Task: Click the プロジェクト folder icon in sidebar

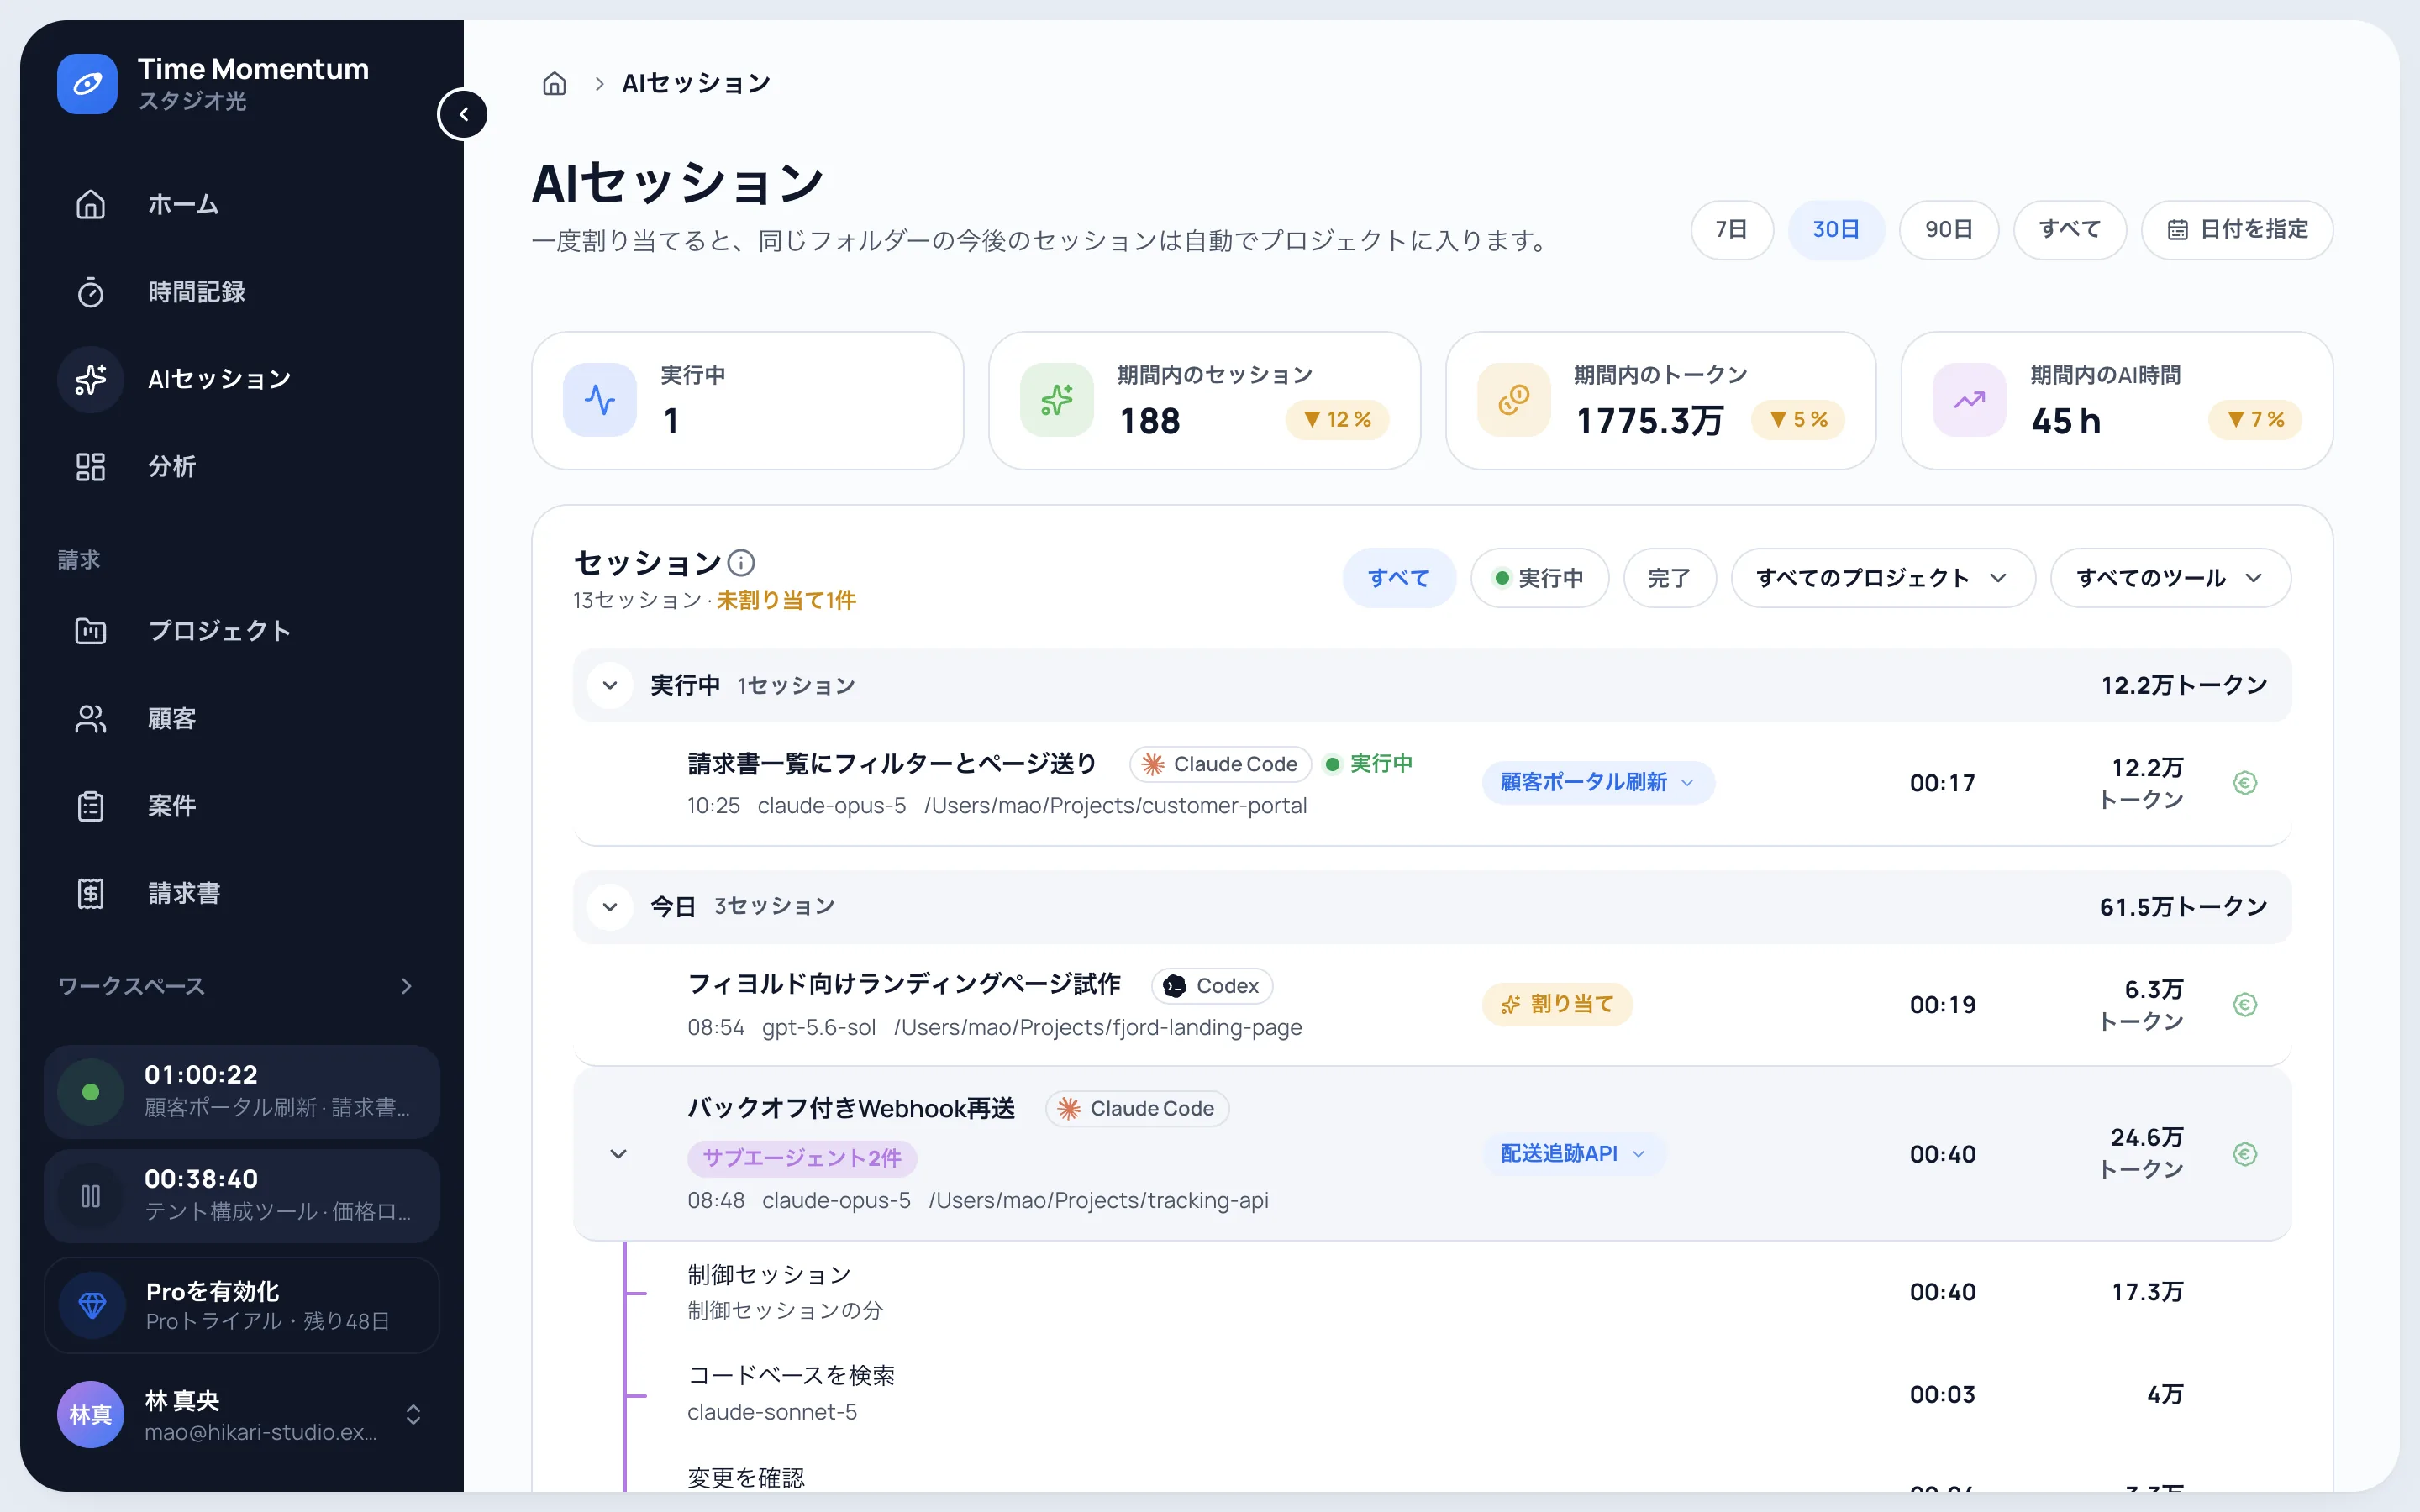Action: 91,631
